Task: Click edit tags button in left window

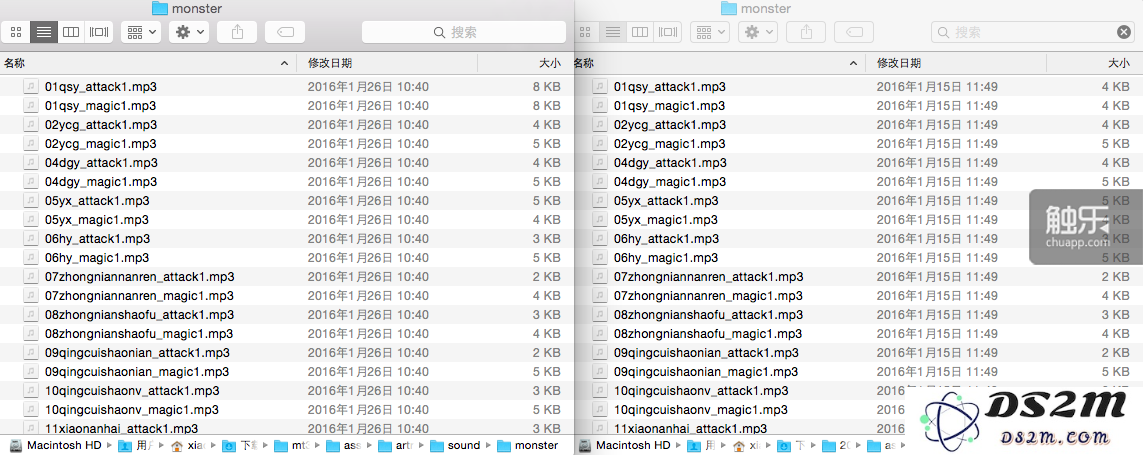Action: (x=285, y=32)
